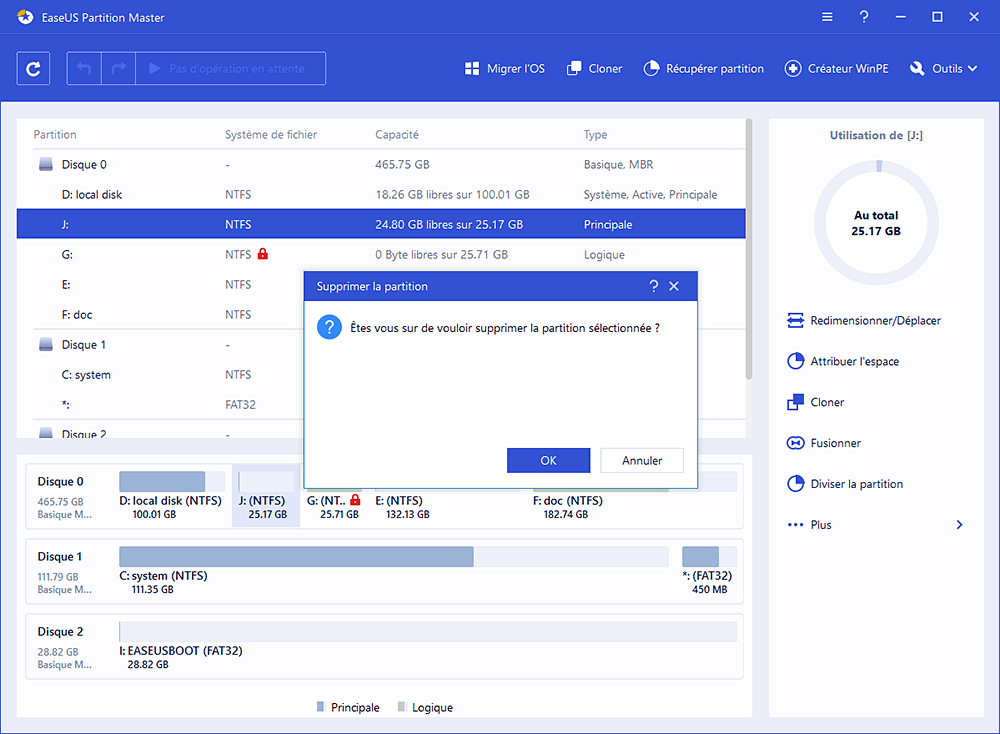Image resolution: width=1000 pixels, height=734 pixels.
Task: Click the partition list vertical scrollbar
Action: (749, 249)
